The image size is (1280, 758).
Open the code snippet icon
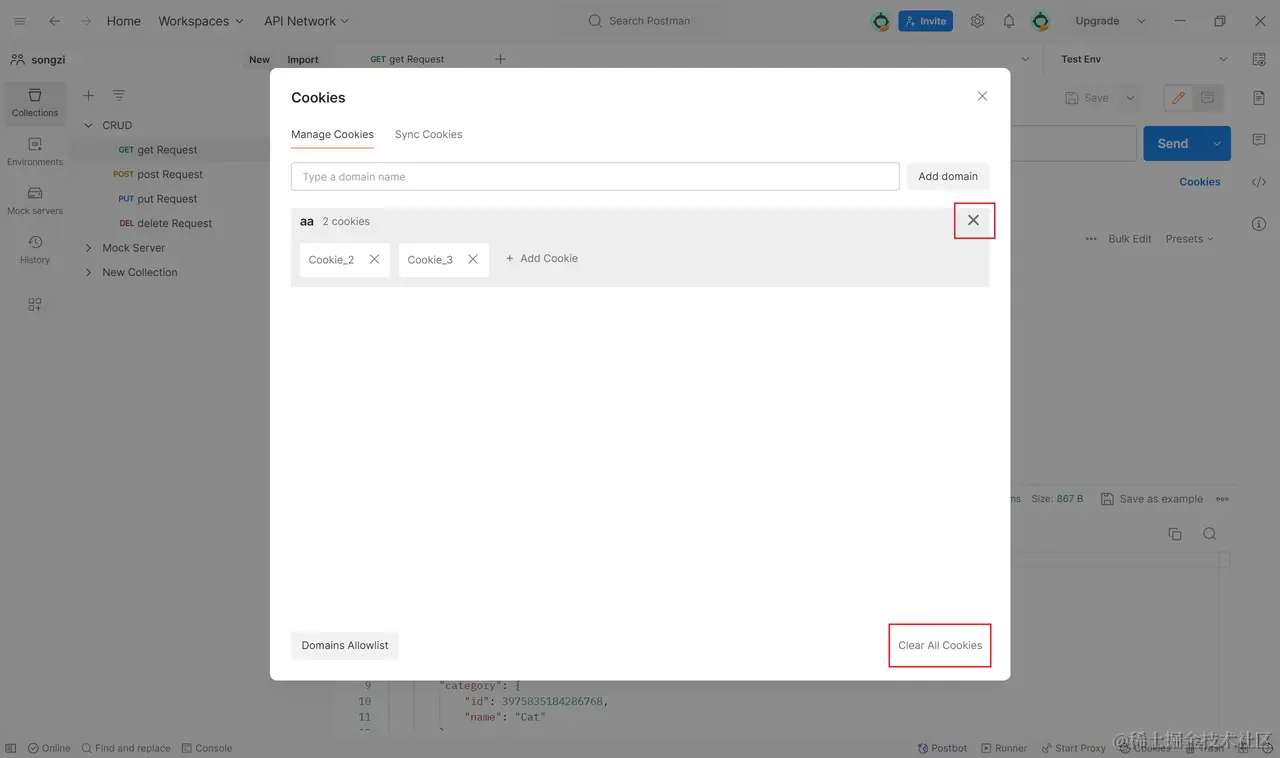[x=1259, y=182]
